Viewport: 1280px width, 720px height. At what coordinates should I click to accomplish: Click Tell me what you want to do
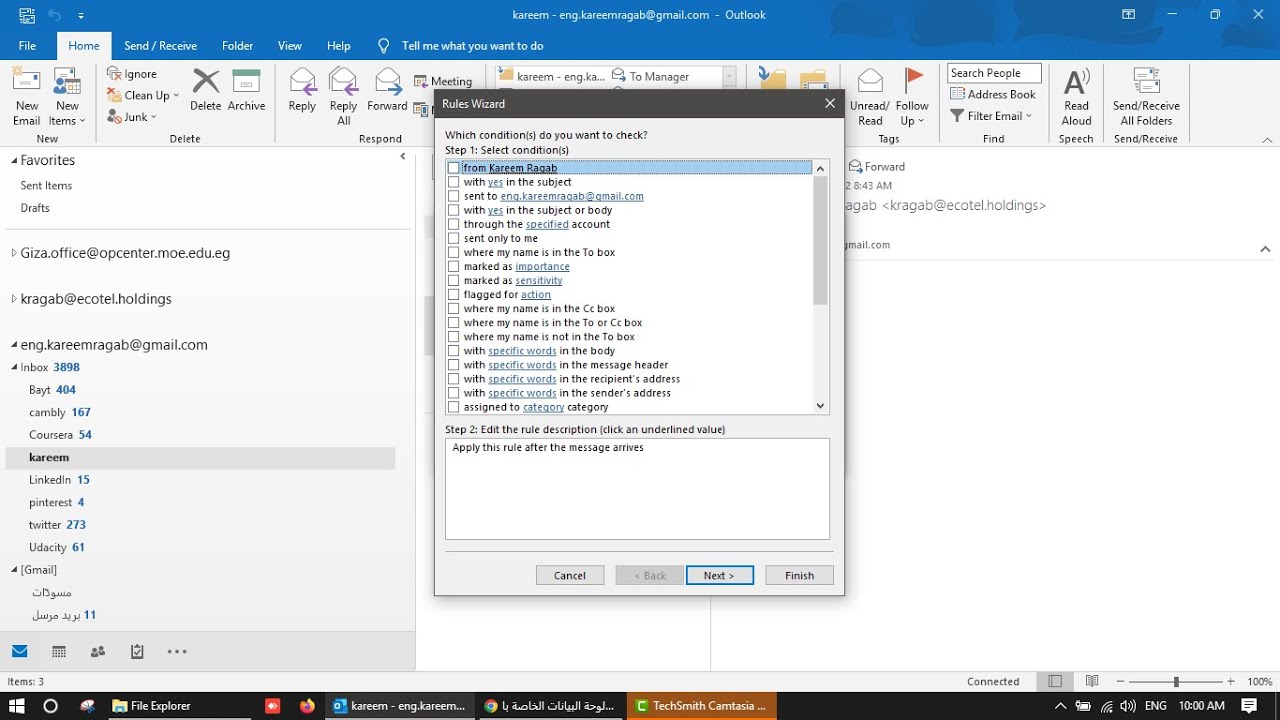click(472, 46)
